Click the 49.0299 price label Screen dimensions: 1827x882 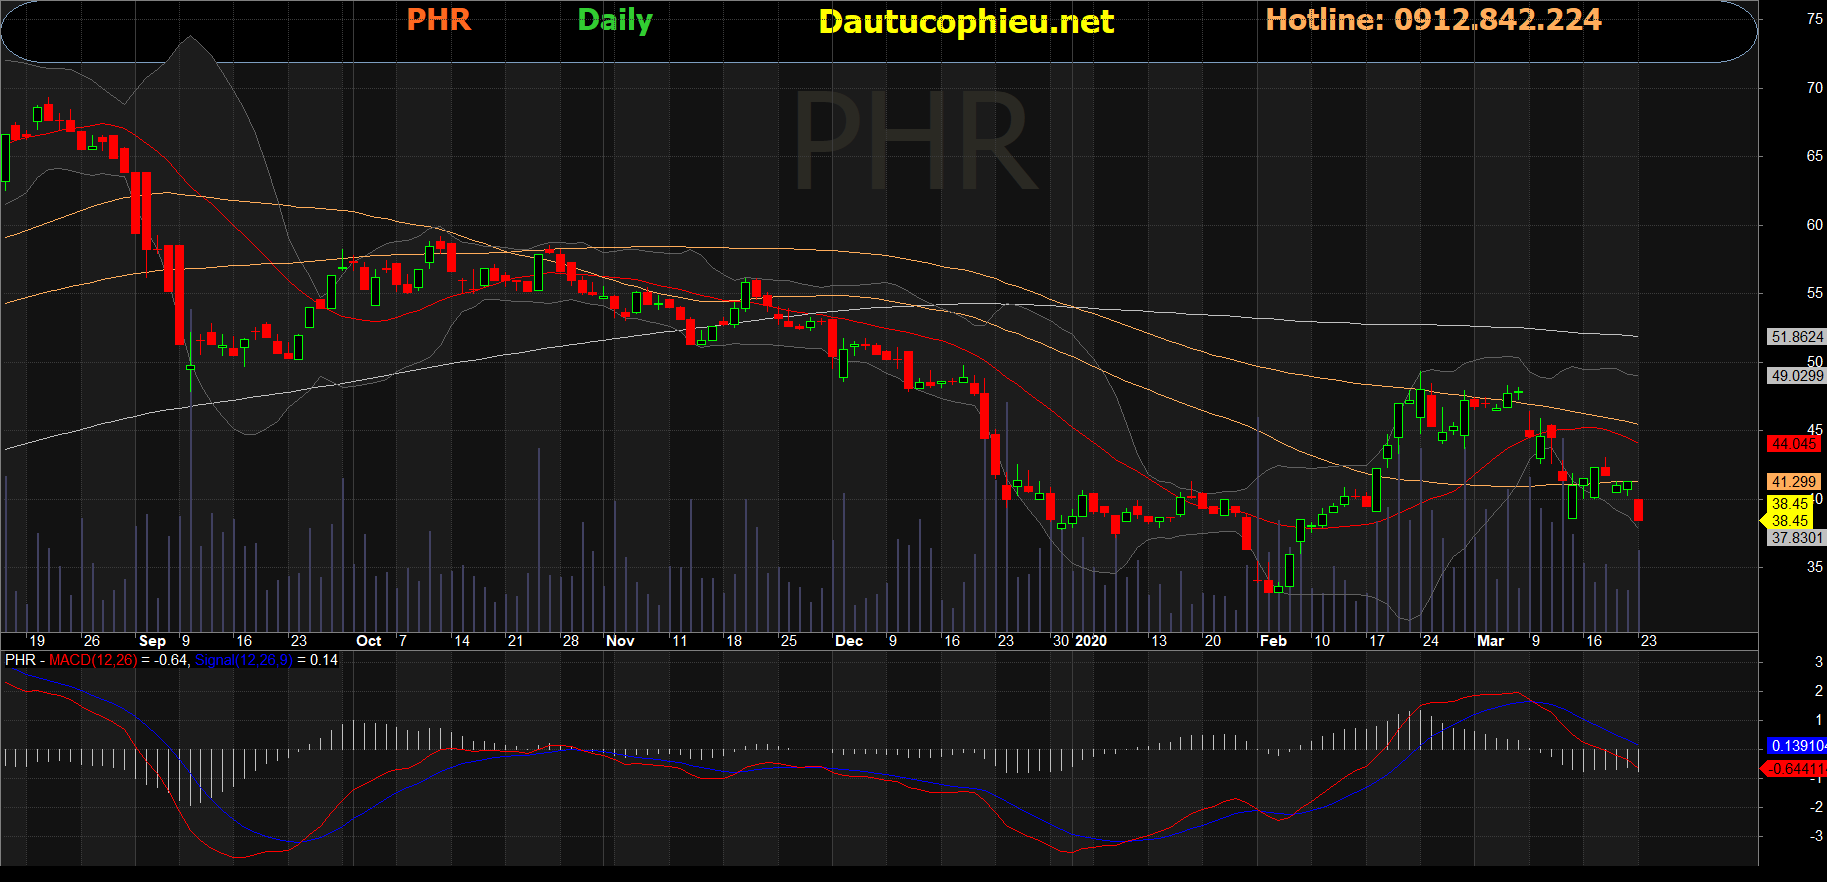coord(1797,376)
